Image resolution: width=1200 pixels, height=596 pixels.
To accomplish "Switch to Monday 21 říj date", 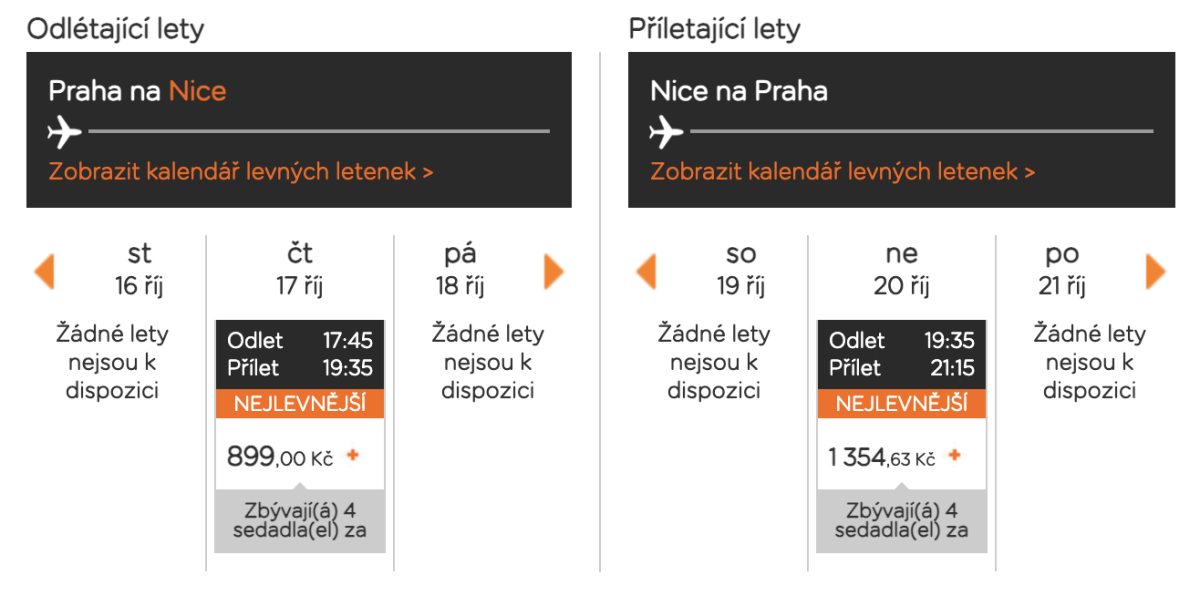I will coord(1062,270).
